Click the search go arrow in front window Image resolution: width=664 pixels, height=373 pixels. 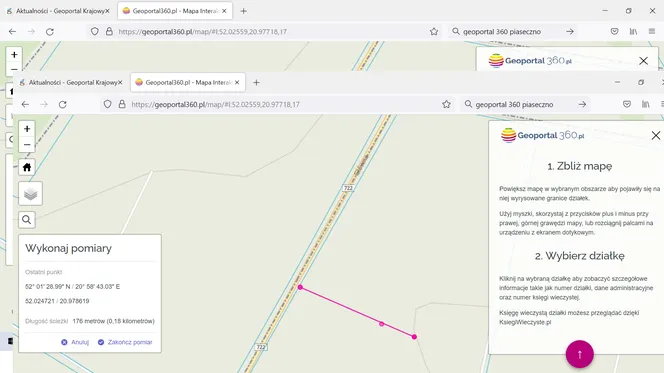(x=582, y=104)
